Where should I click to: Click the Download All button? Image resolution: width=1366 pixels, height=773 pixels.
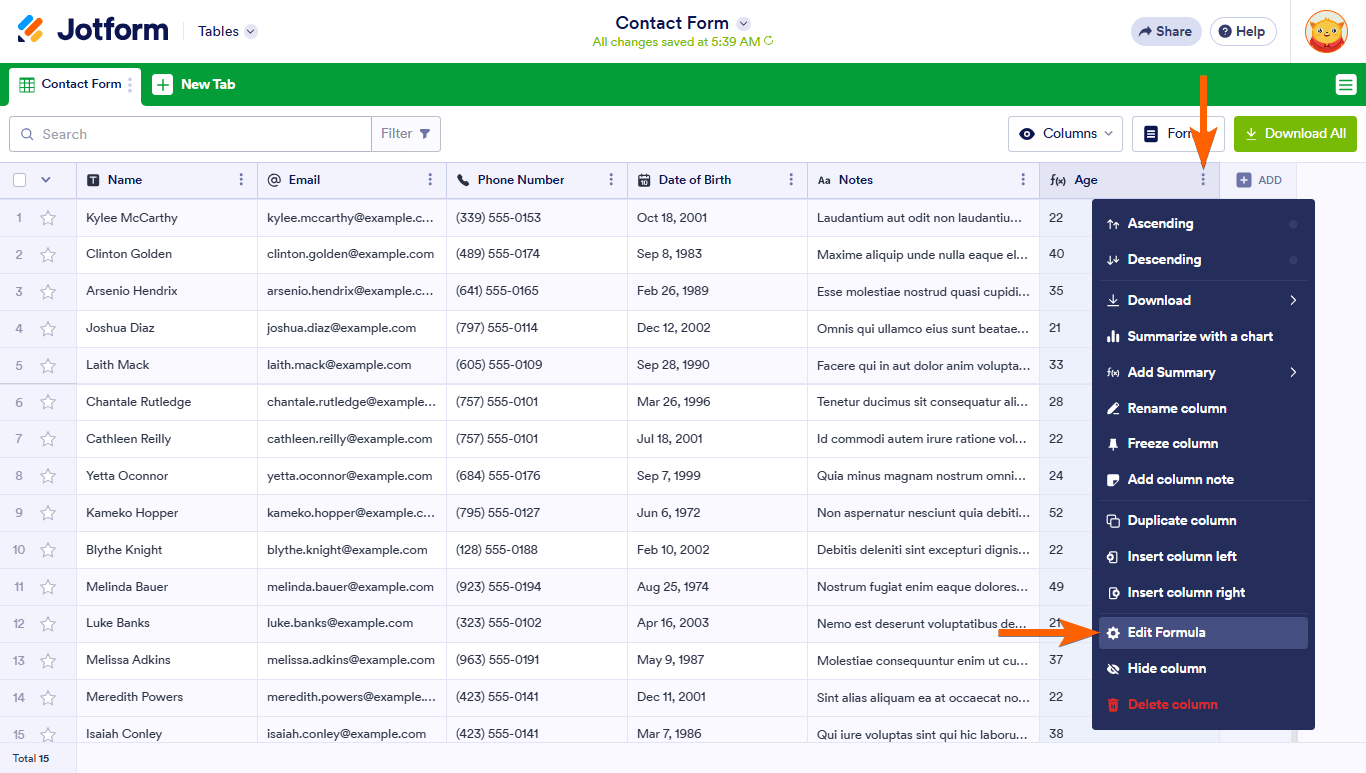coord(1295,134)
